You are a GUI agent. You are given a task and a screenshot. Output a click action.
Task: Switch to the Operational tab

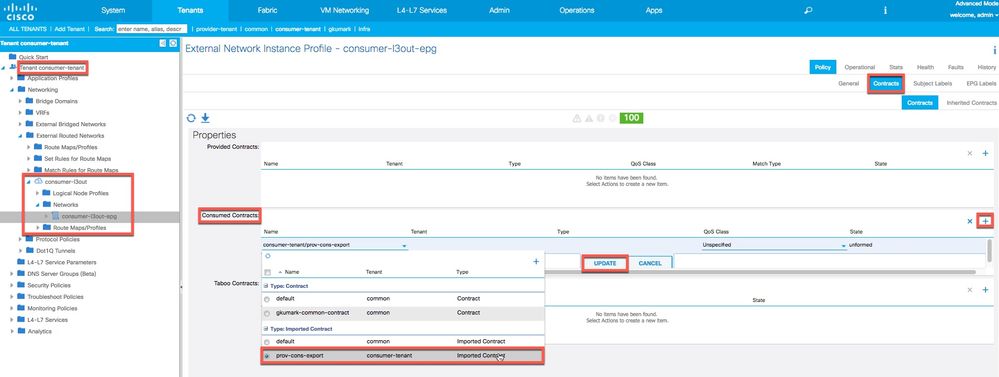point(859,67)
